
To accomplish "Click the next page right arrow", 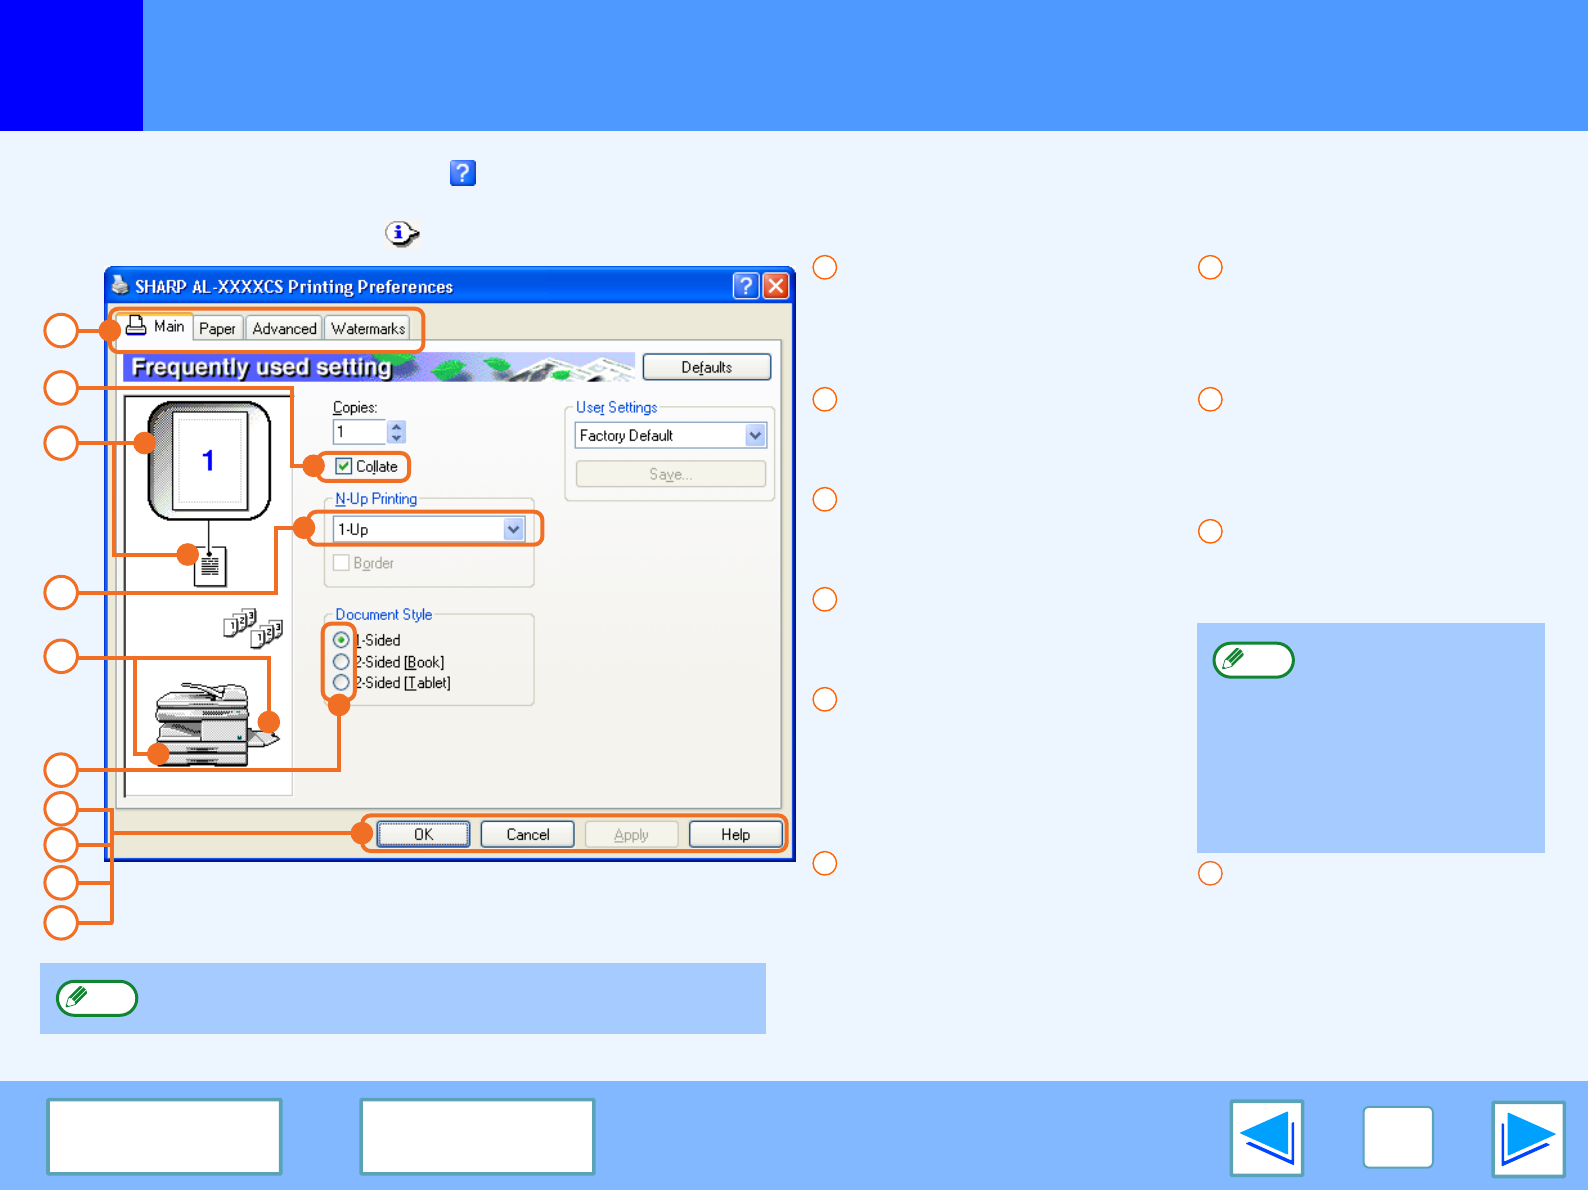I will (1527, 1138).
